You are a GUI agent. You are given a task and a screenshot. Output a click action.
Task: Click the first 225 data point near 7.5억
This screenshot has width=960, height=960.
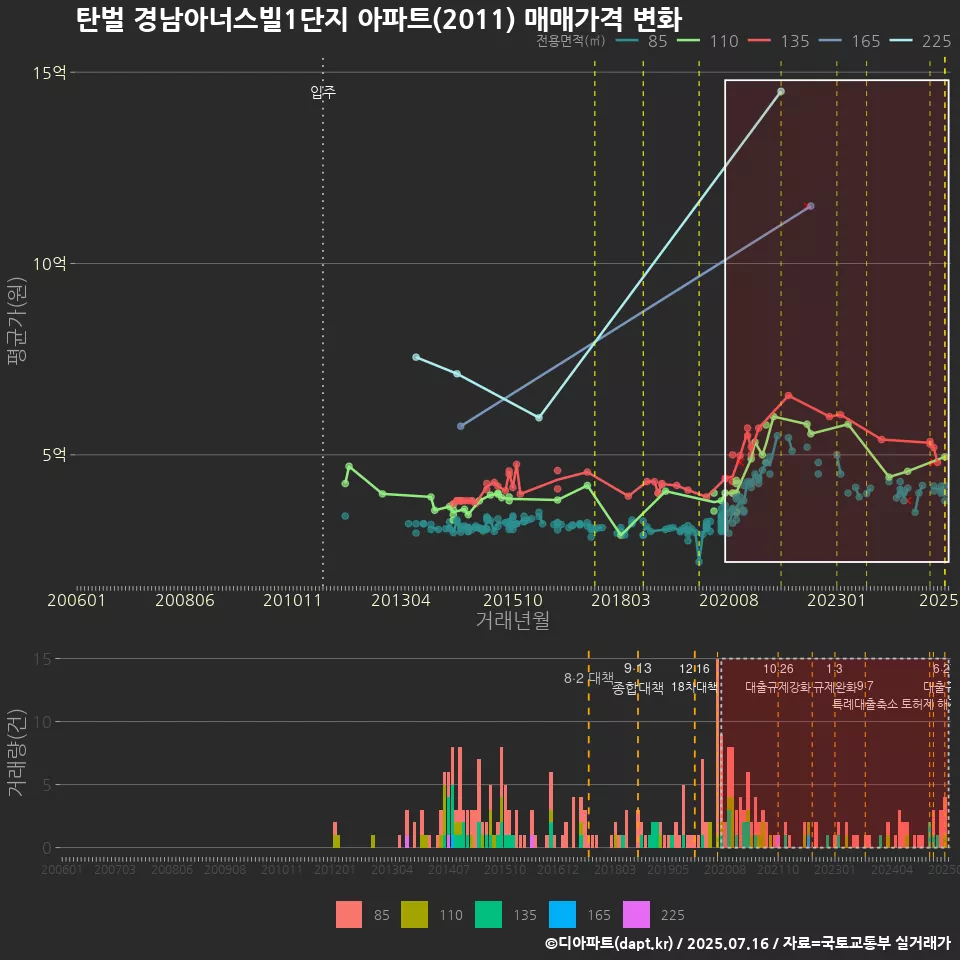pos(416,357)
